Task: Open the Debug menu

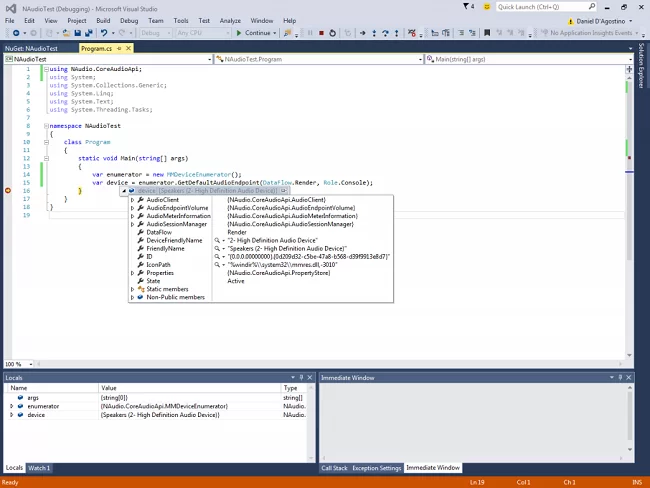Action: tap(129, 20)
